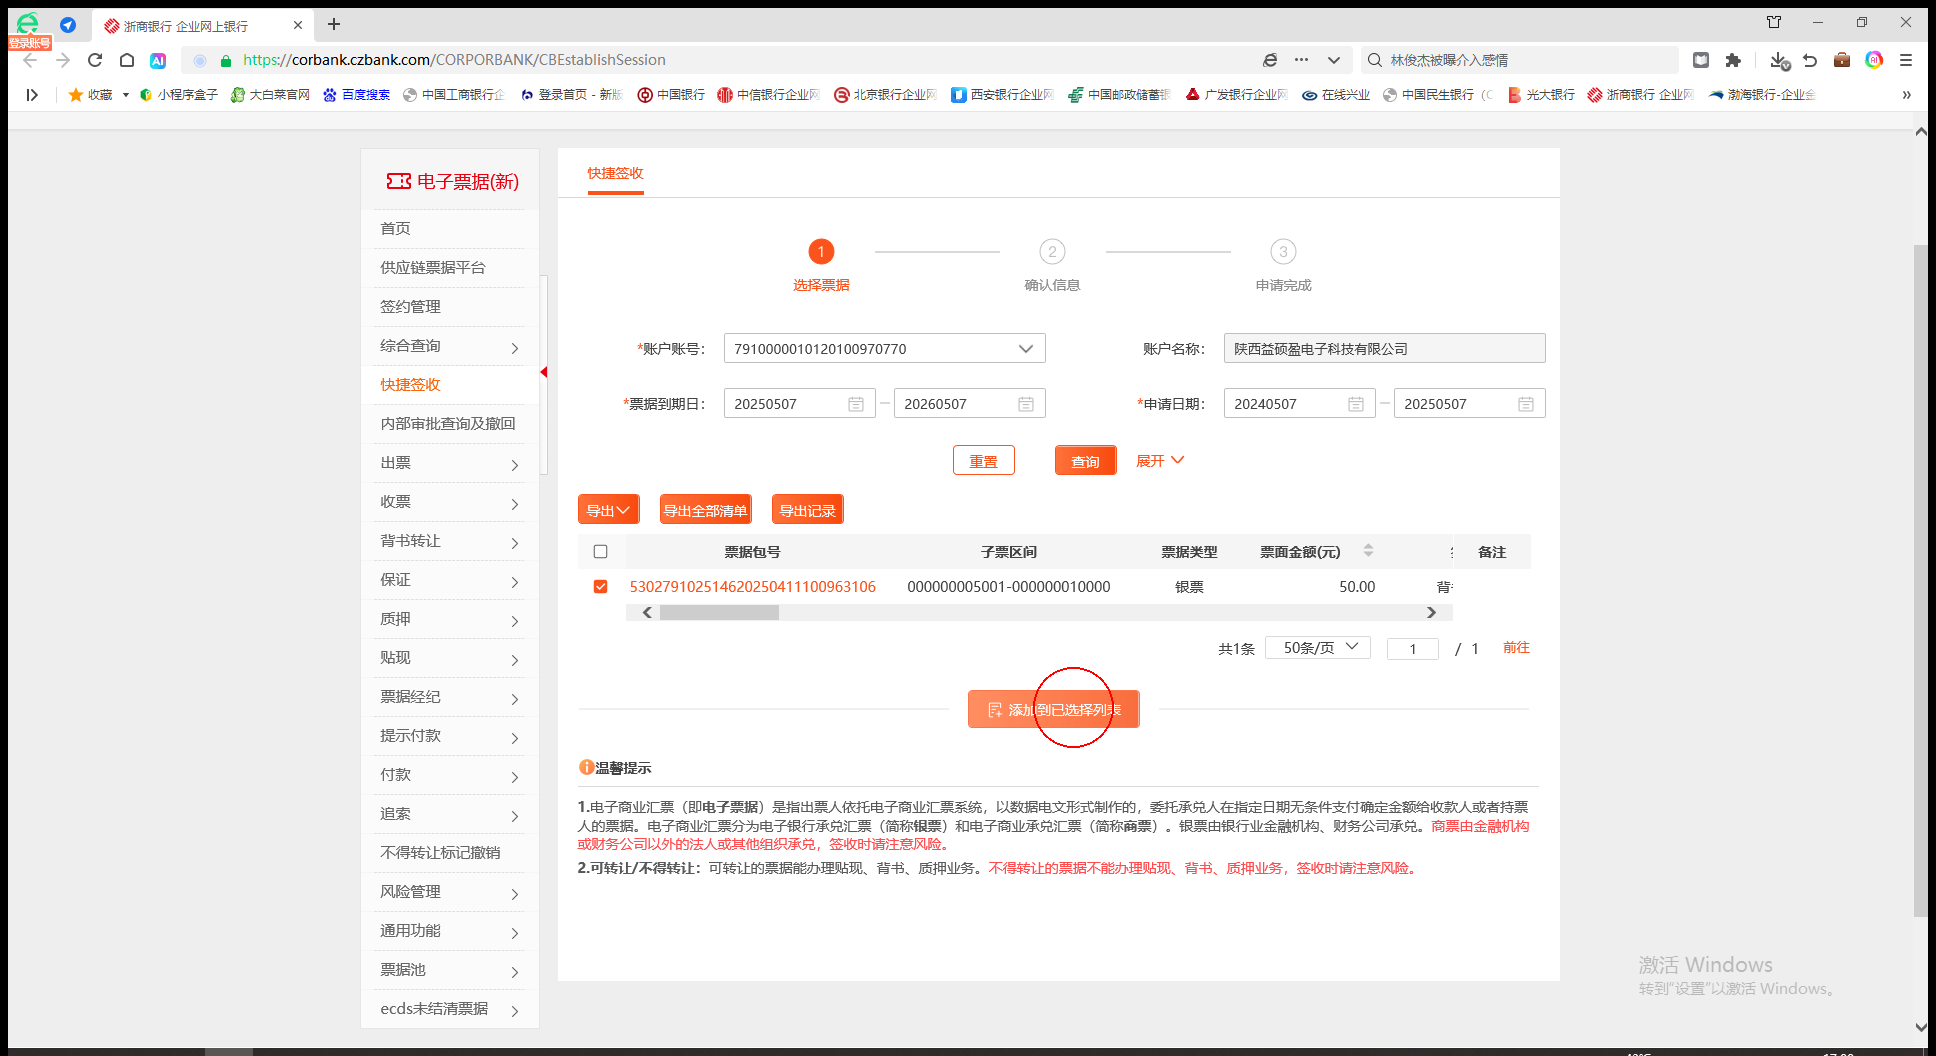Open the compatibility mode icon in address bar
Viewport: 1936px width, 1056px height.
tap(1270, 60)
